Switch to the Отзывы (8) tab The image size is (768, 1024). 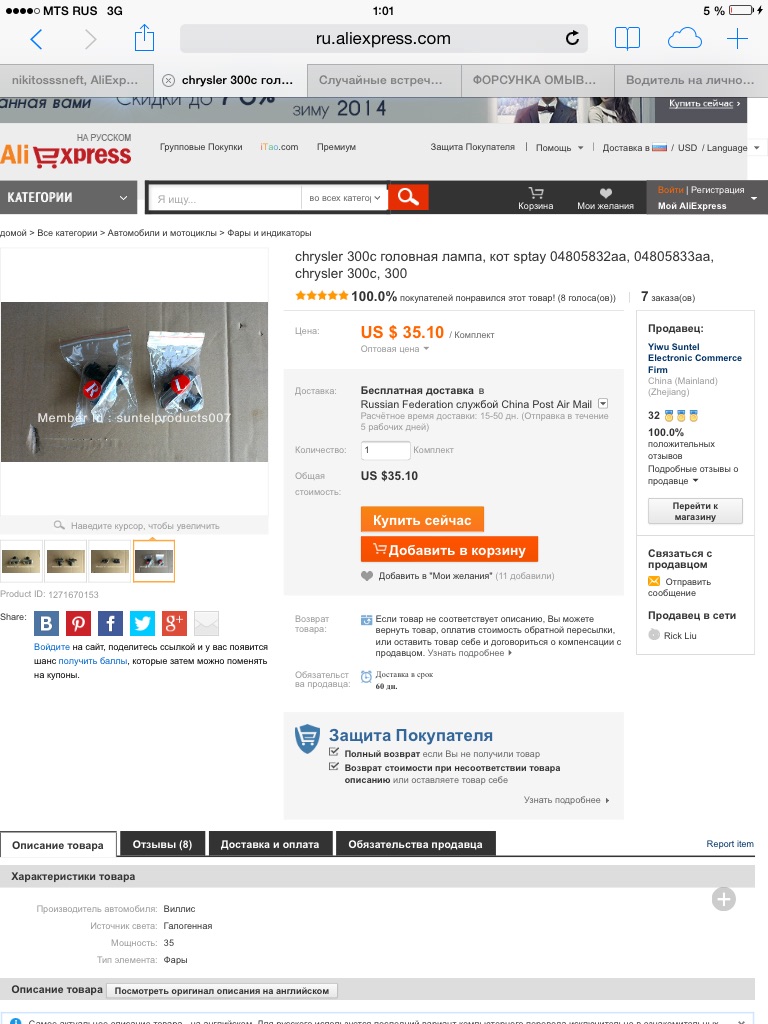163,844
